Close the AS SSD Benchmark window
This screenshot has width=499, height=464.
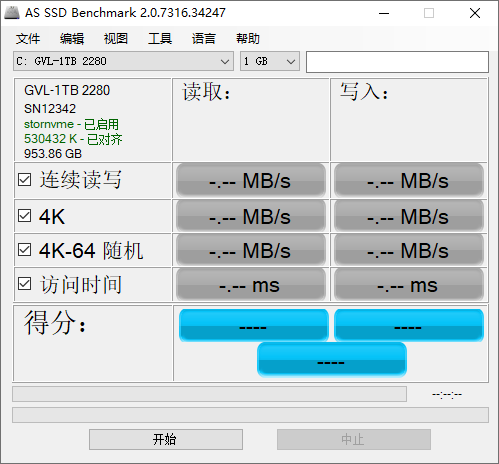[475, 13]
